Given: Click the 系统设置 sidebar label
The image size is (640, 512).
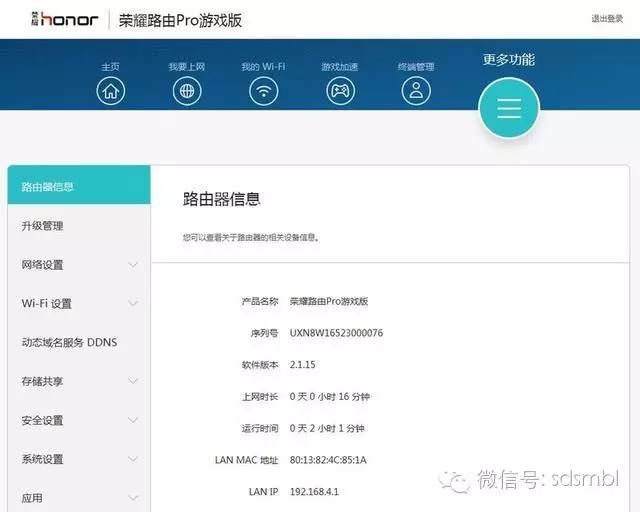Looking at the screenshot, I should 42,459.
